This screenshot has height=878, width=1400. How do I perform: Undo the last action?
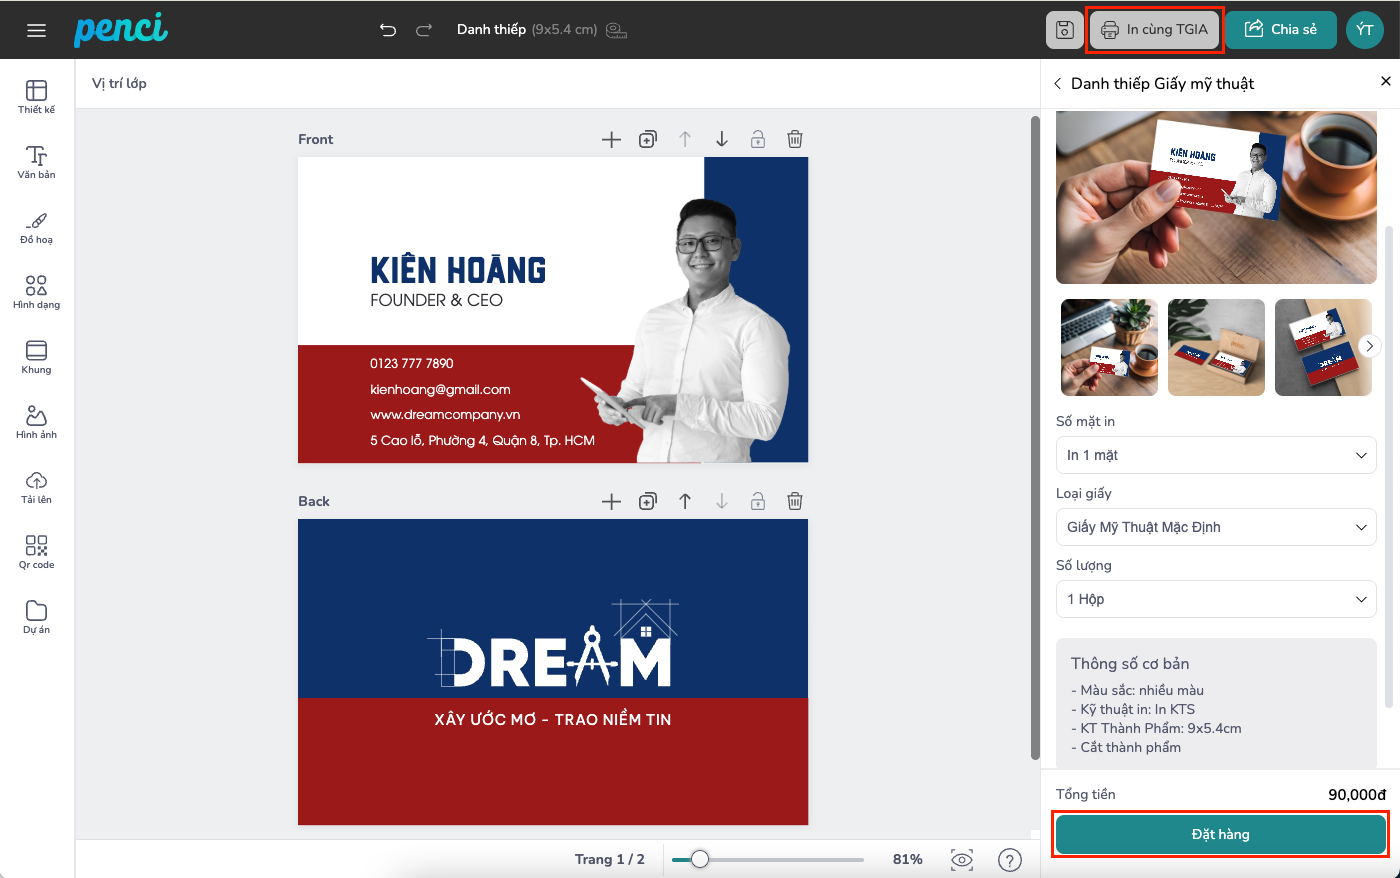pos(388,30)
